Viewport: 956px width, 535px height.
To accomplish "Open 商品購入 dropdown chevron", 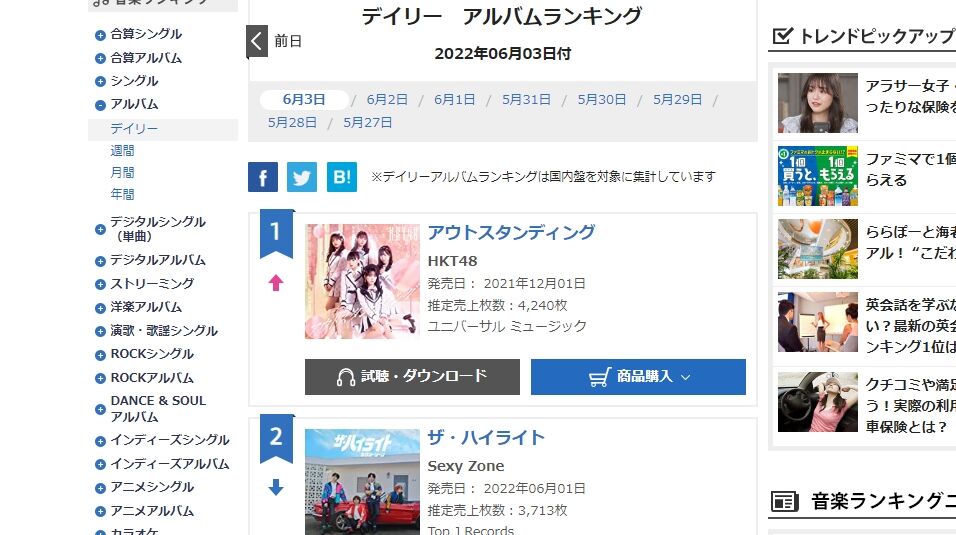I will pyautogui.click(x=685, y=377).
